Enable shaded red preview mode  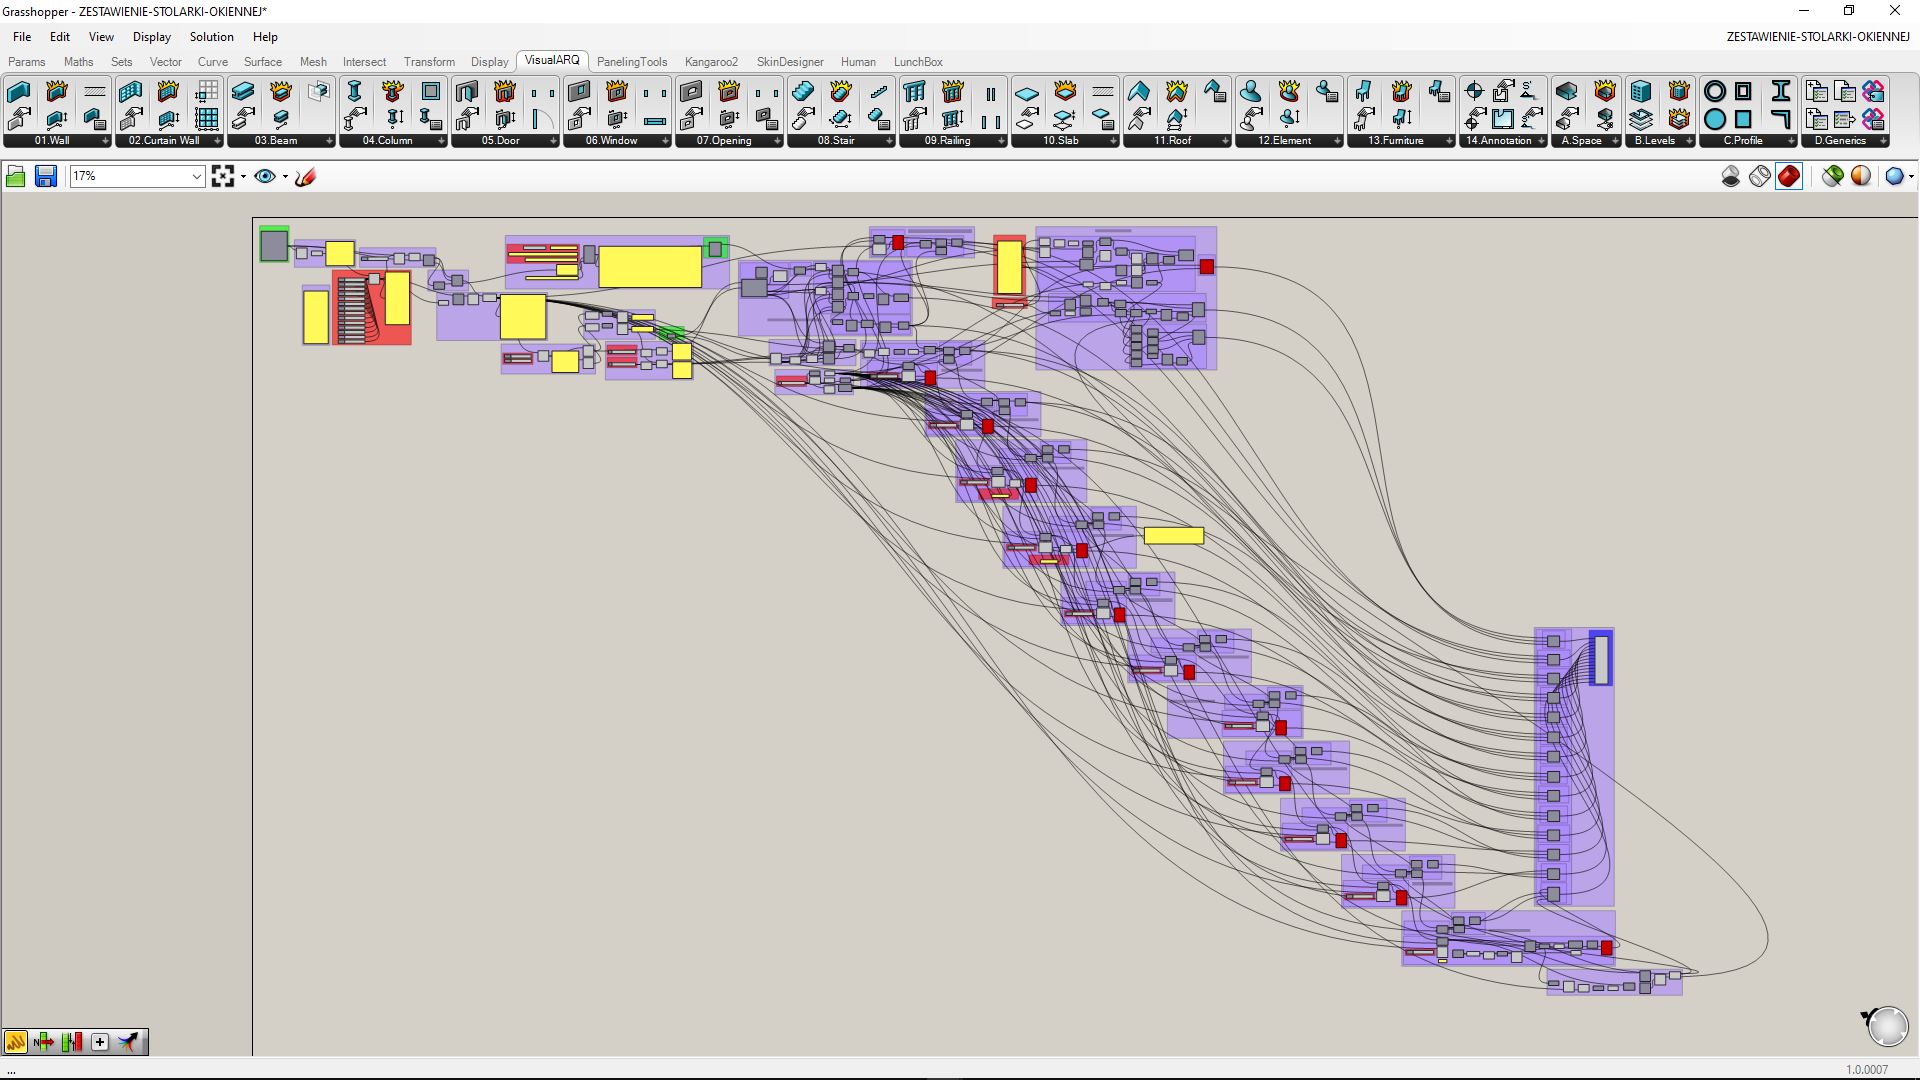1789,177
